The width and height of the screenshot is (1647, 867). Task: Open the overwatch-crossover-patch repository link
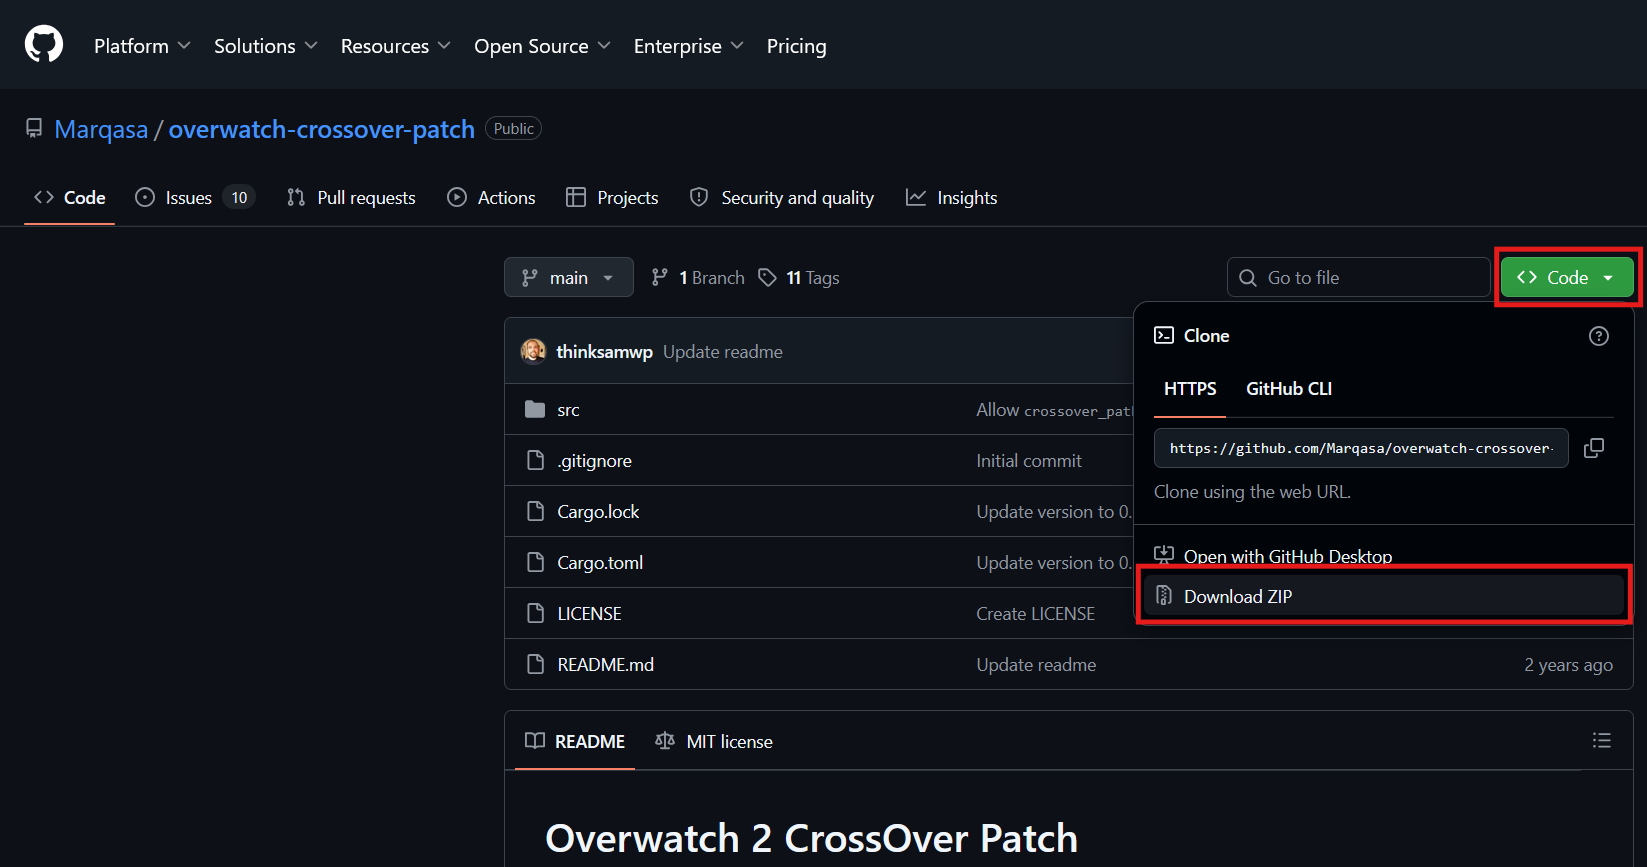click(x=321, y=129)
